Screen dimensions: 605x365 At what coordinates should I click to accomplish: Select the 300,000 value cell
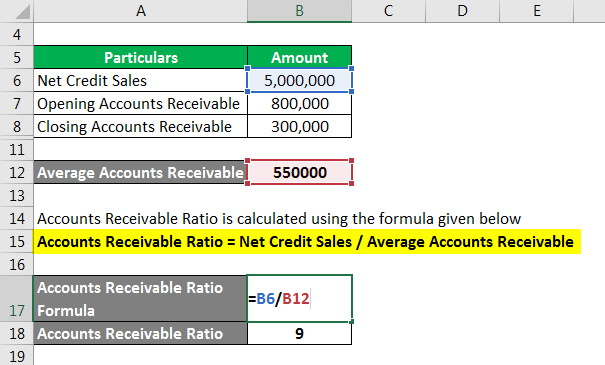coord(299,127)
